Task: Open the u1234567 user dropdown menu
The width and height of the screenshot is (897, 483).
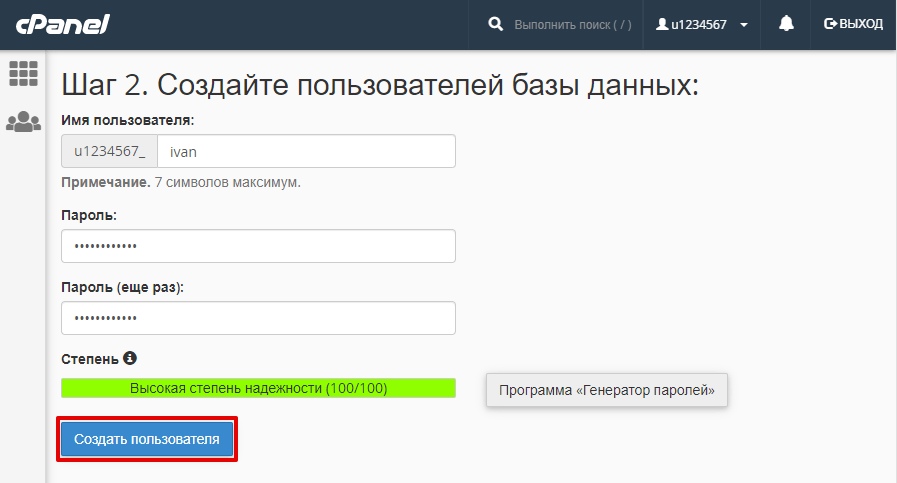Action: pyautogui.click(x=702, y=25)
